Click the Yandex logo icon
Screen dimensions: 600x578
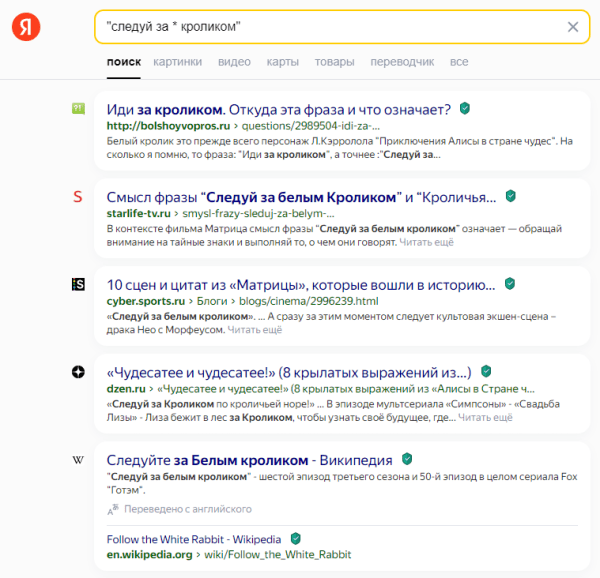pos(27,27)
